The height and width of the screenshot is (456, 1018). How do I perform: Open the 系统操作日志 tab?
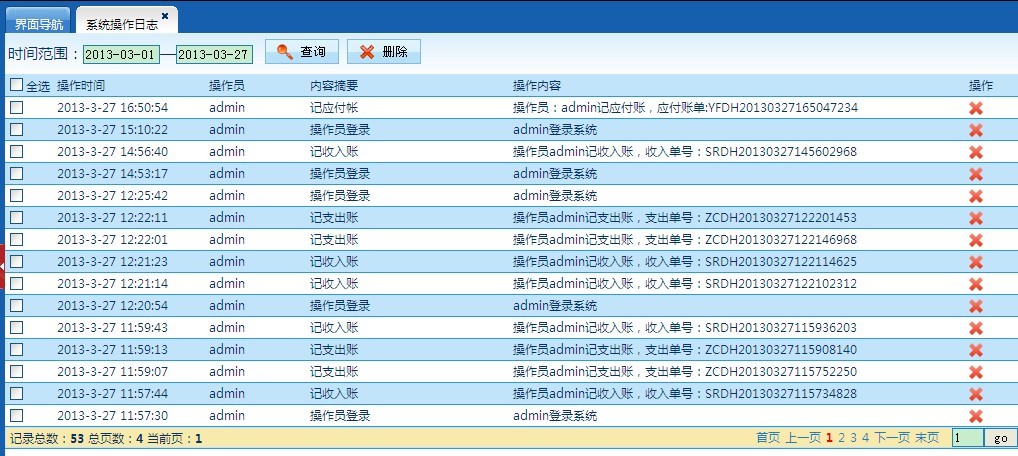[x=120, y=23]
